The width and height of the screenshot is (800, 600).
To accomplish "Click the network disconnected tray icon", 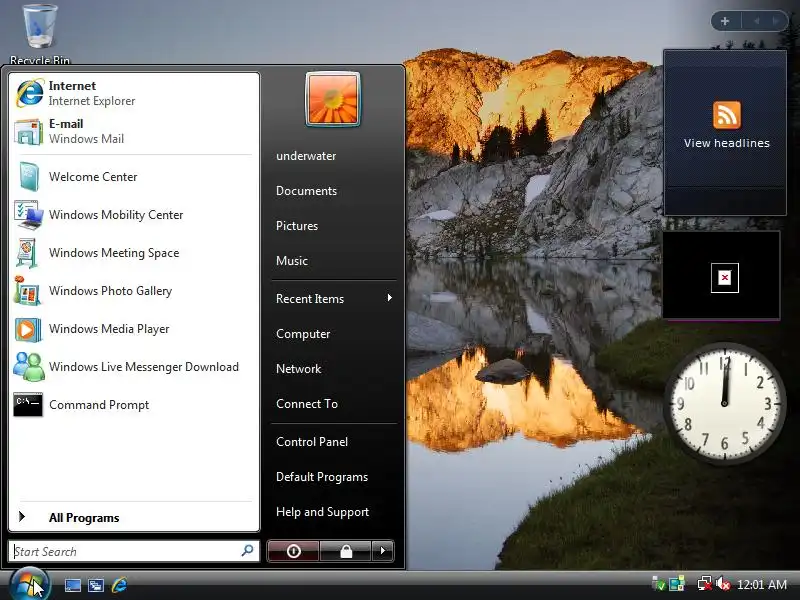I will point(705,584).
